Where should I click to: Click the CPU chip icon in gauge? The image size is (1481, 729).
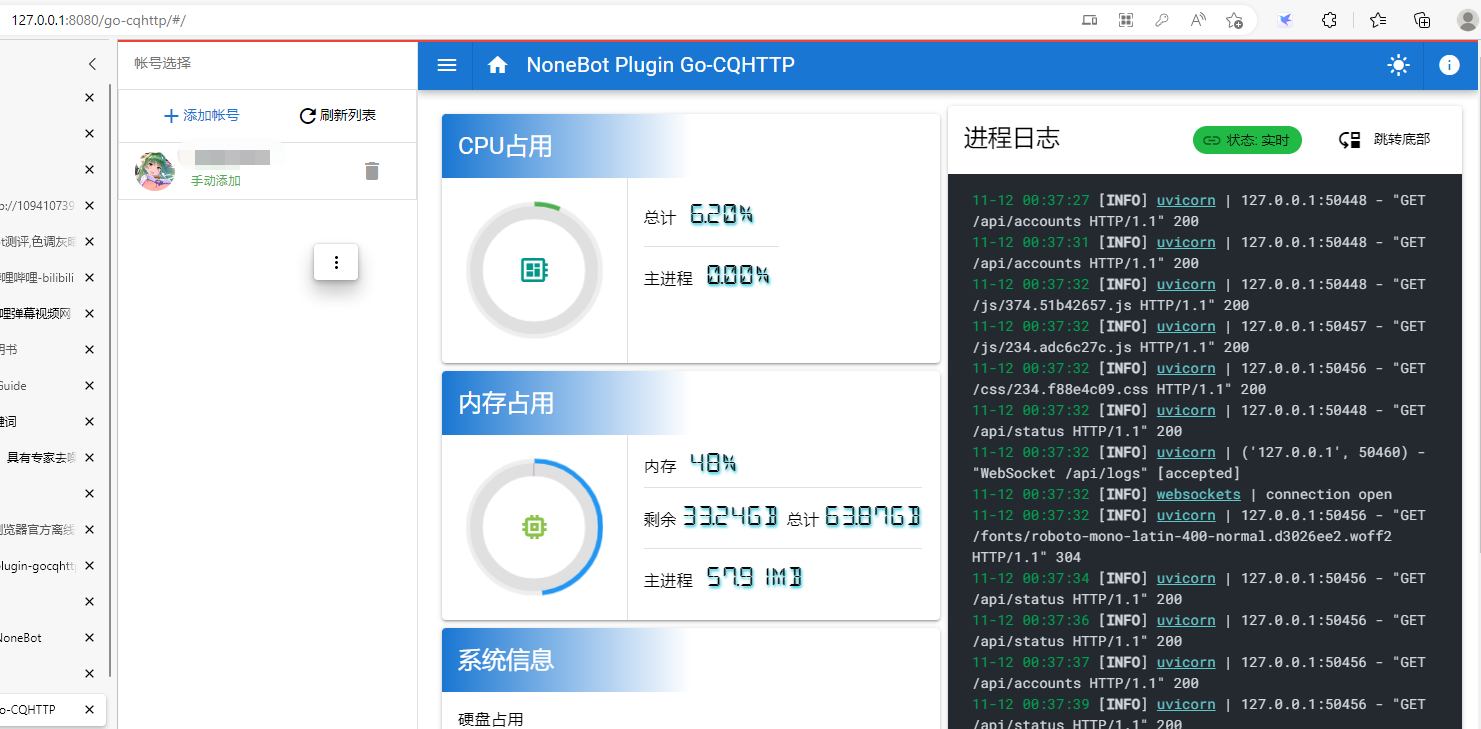tap(534, 270)
